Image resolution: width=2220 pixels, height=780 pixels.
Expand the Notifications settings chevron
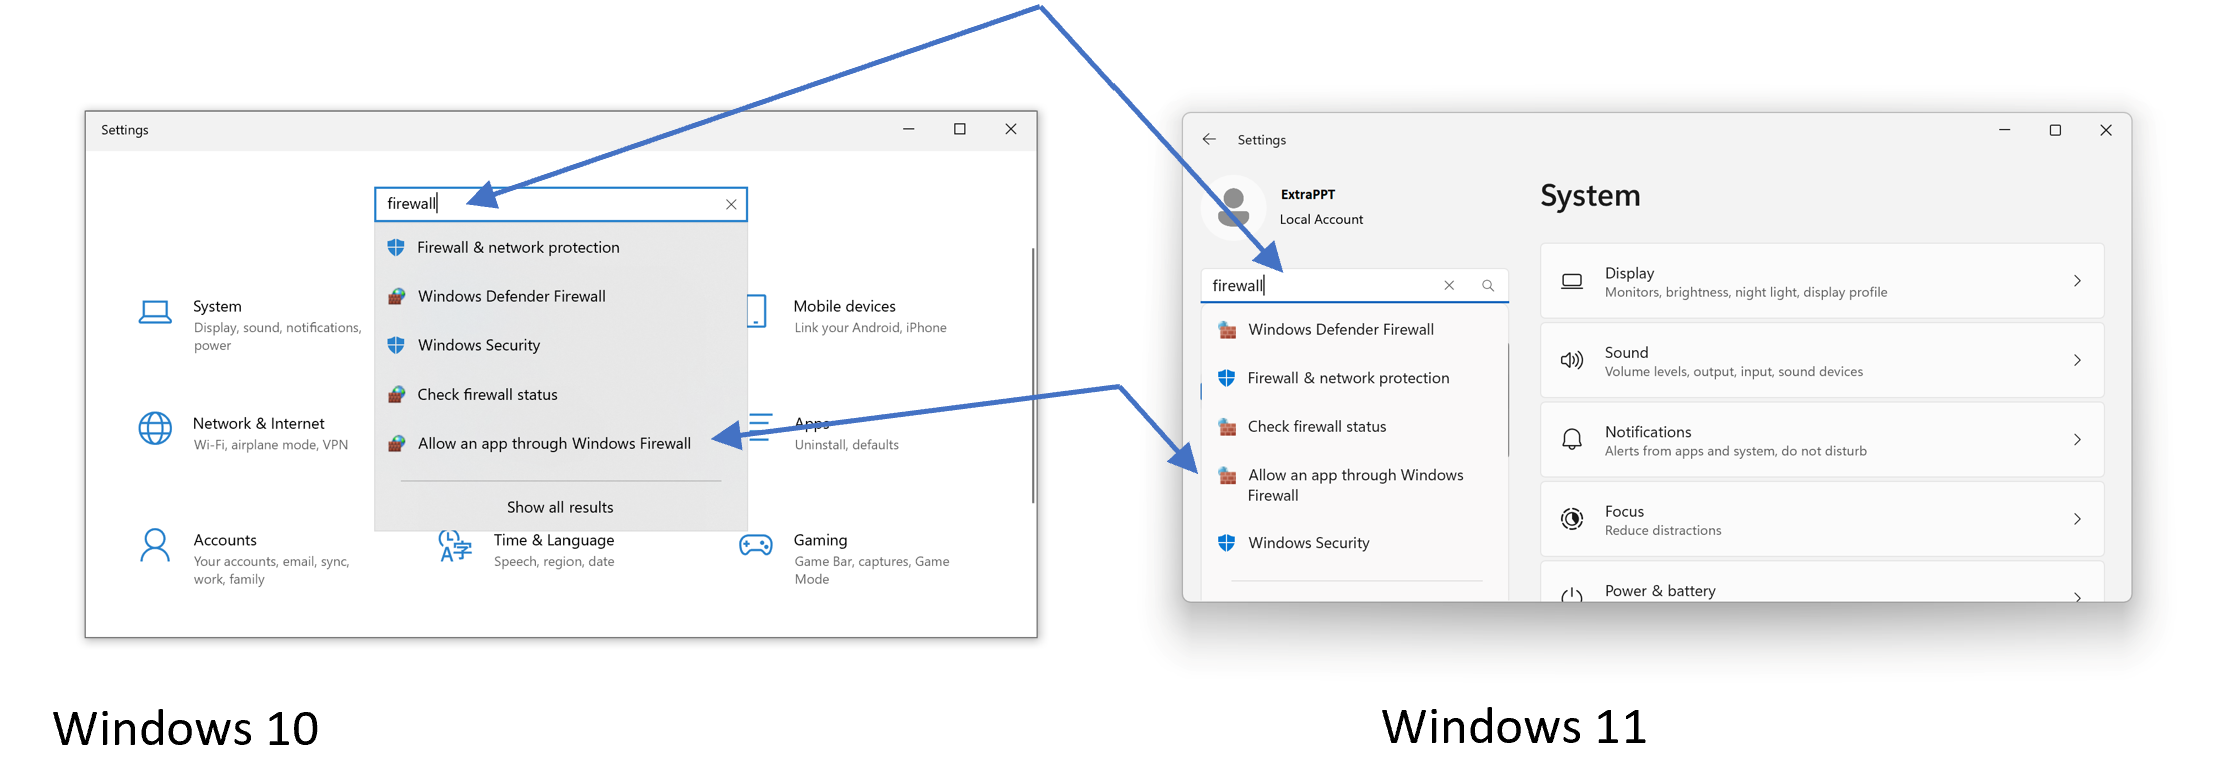pos(2077,439)
